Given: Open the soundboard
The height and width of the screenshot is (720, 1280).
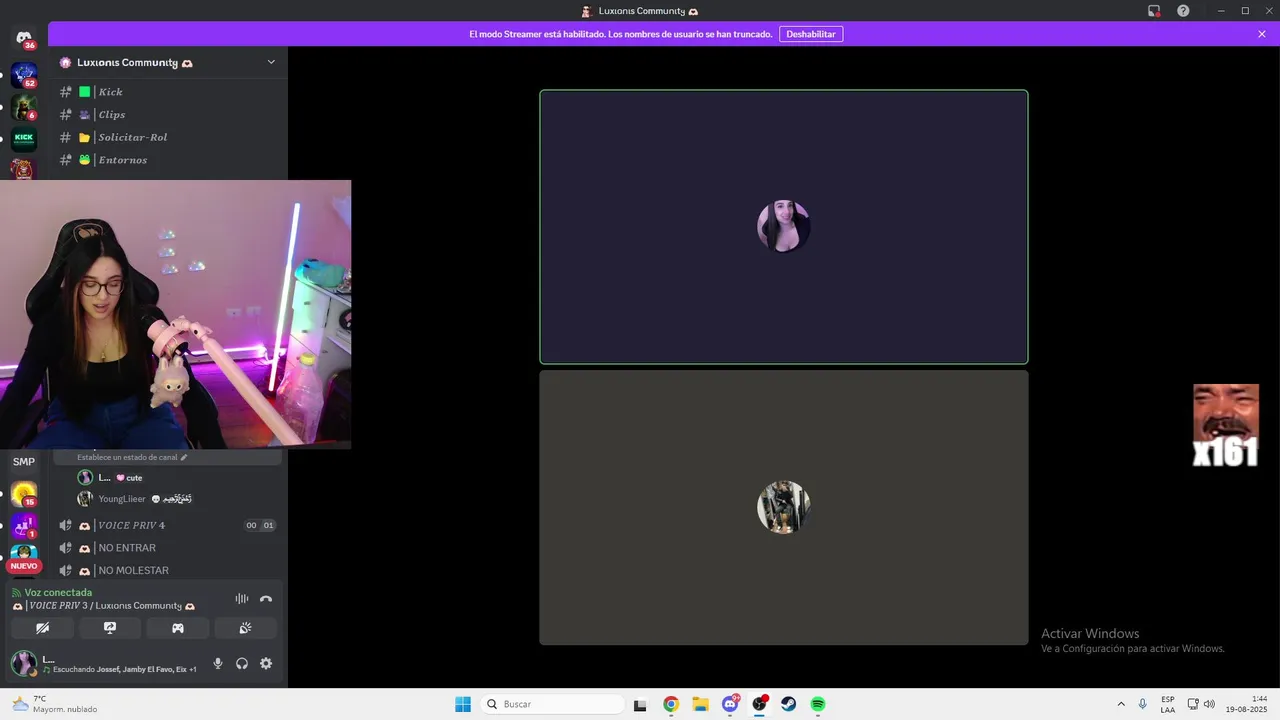Looking at the screenshot, I should coord(245,628).
